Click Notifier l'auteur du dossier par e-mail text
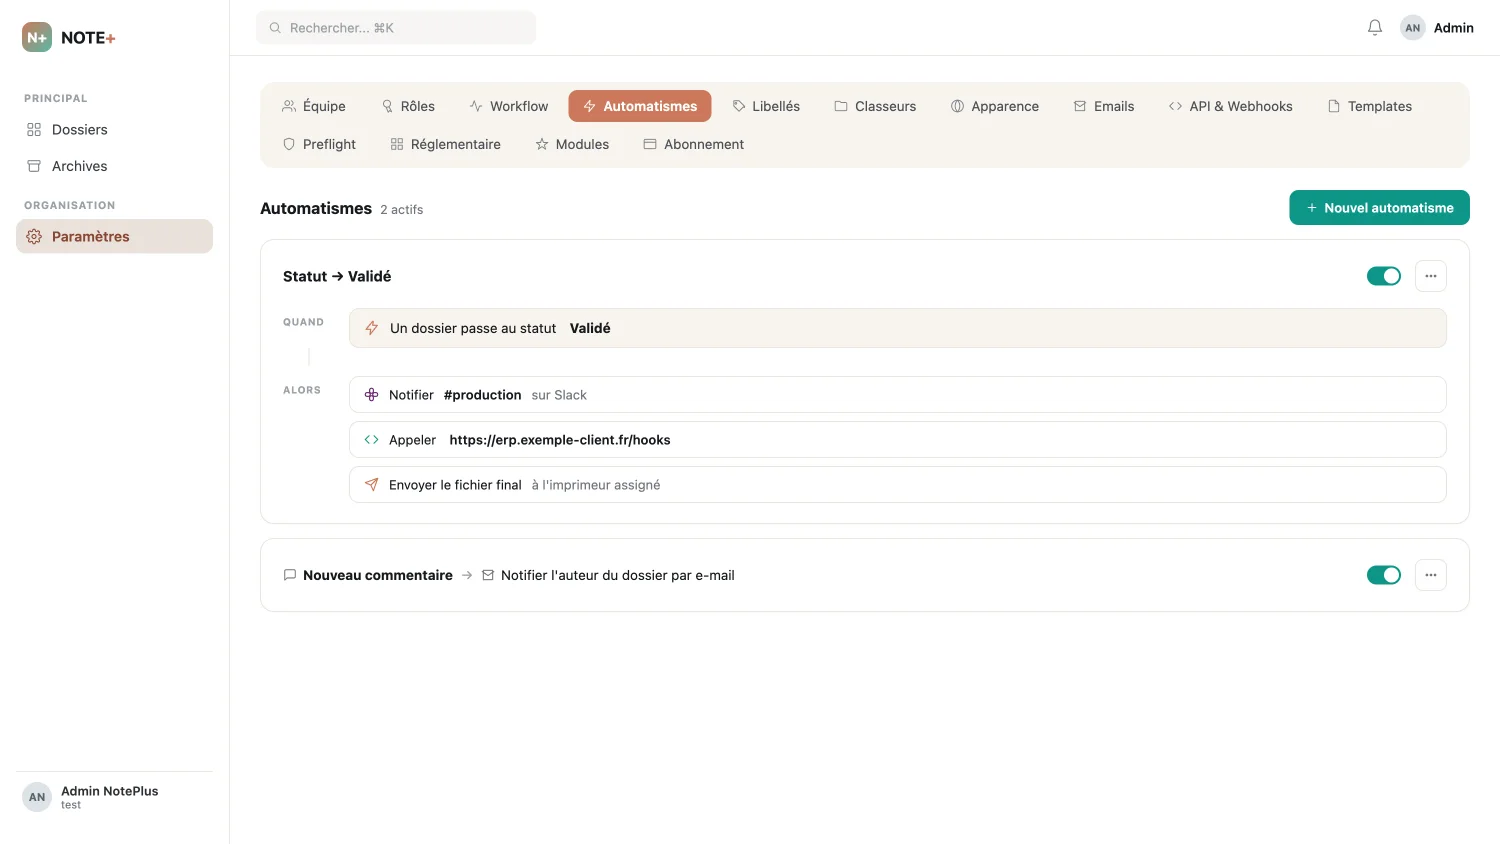The height and width of the screenshot is (844, 1500). [618, 575]
